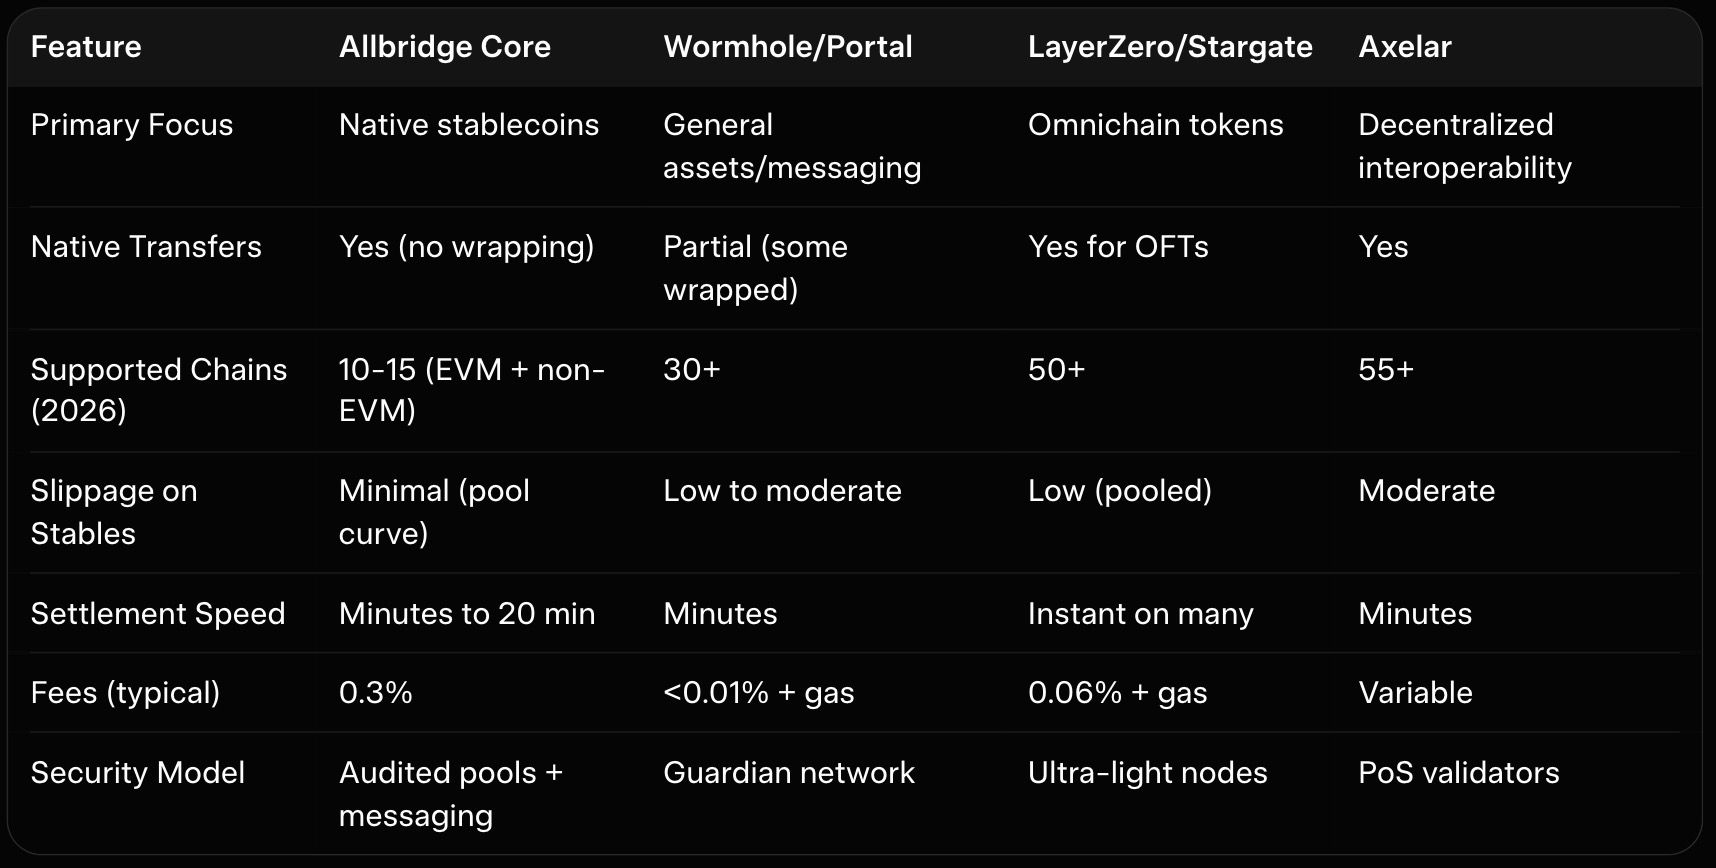This screenshot has height=868, width=1716.
Task: Select the PoS validators cell
Action: 1458,773
